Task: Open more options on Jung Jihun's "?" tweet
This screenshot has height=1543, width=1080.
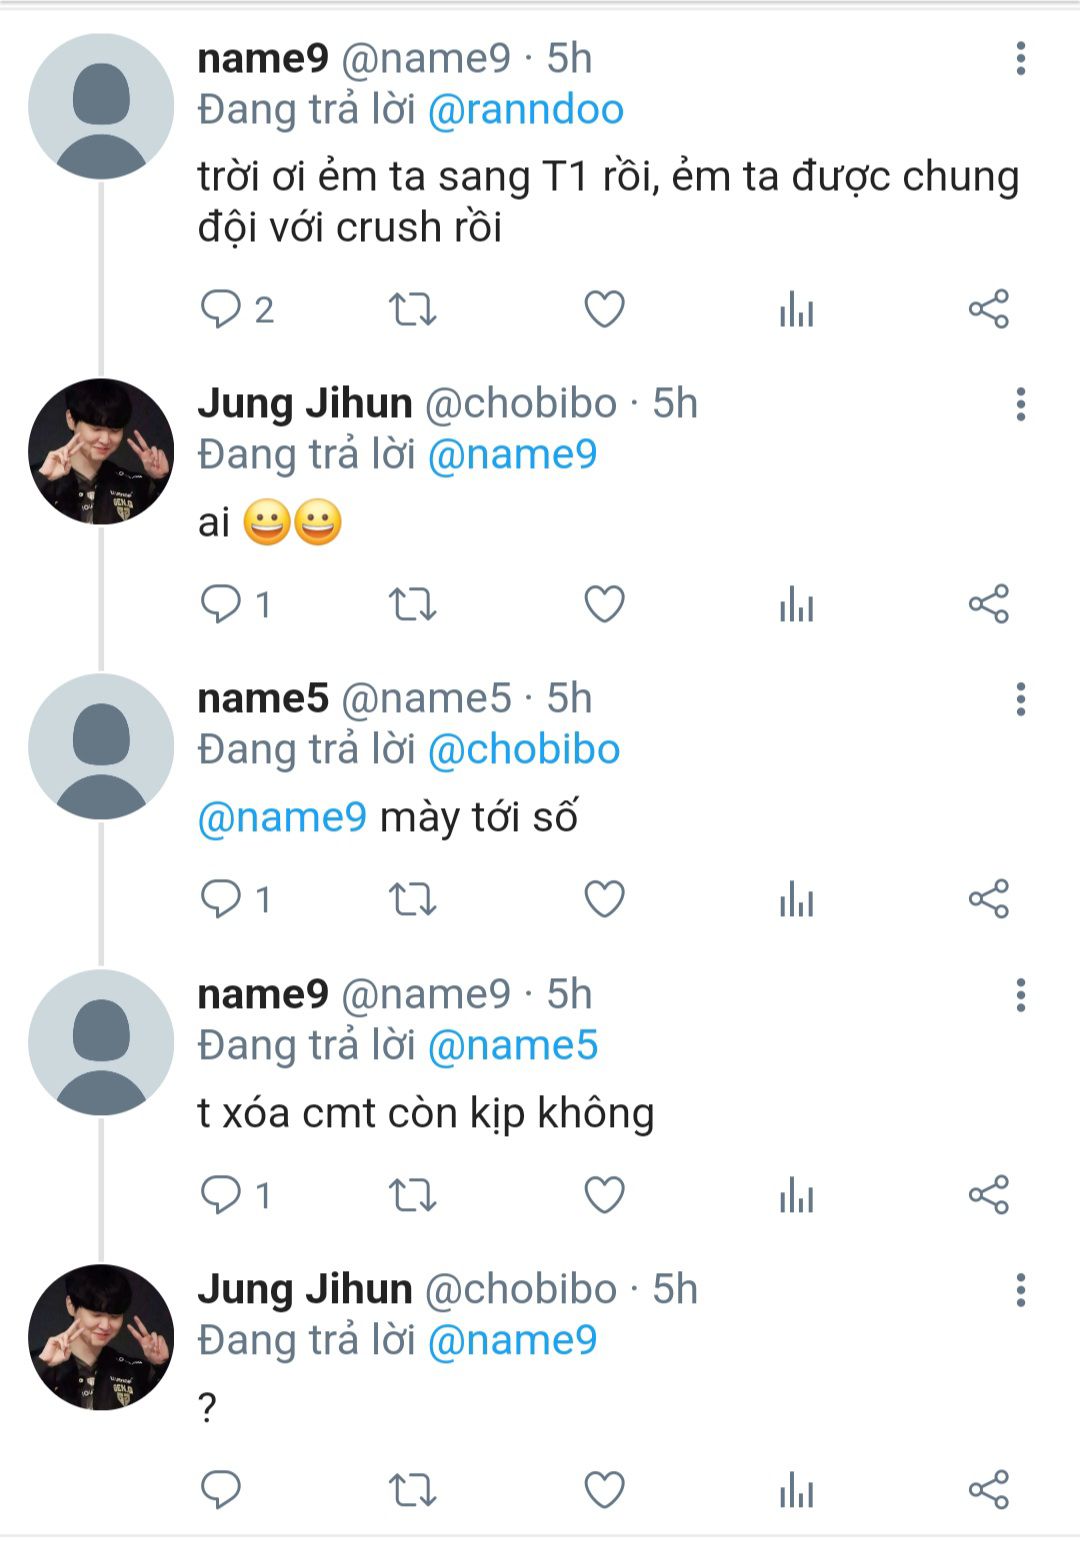Action: (x=1020, y=1290)
